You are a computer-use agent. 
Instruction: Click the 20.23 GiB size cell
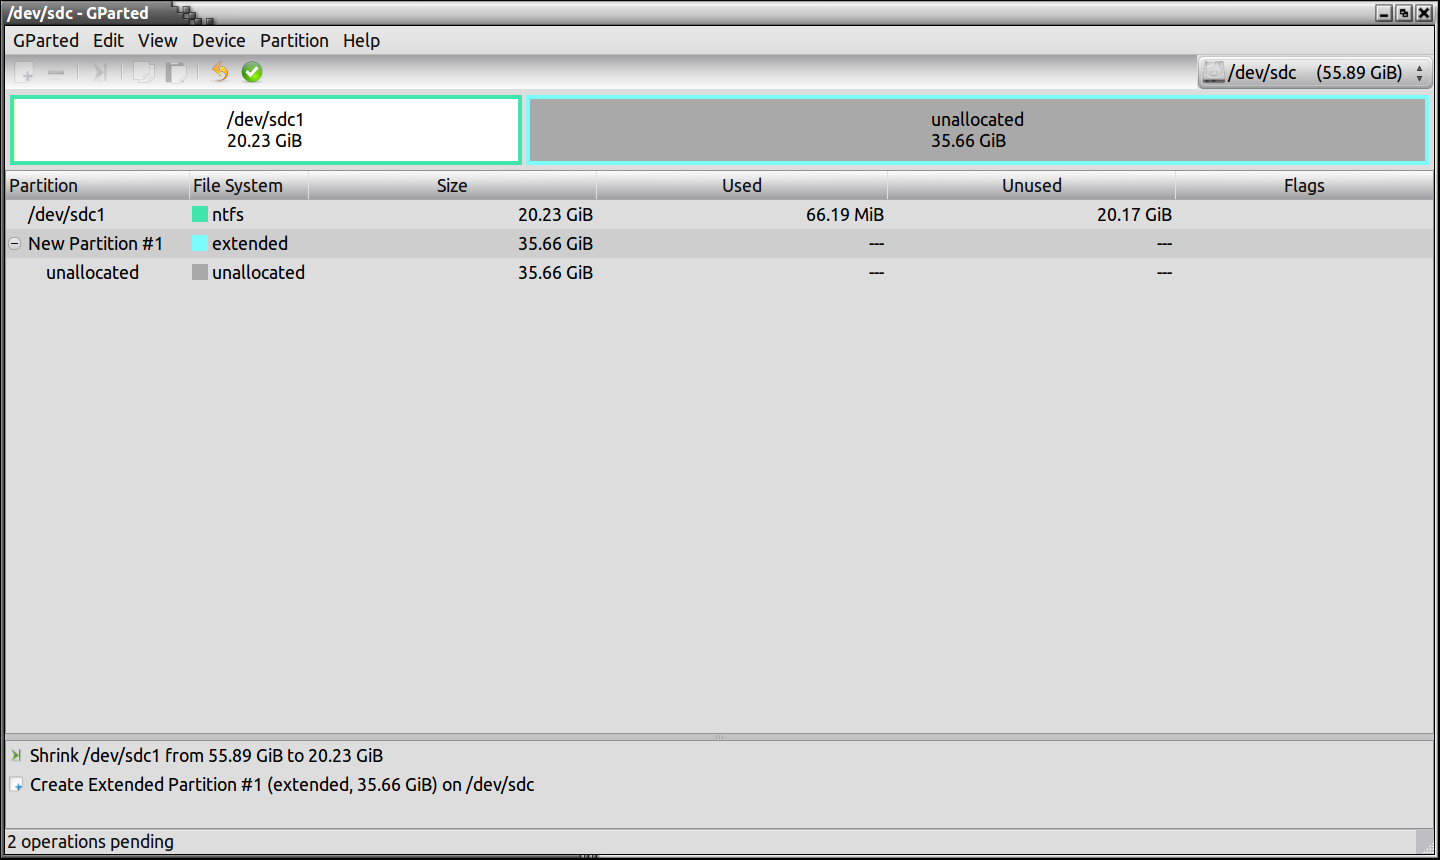click(x=555, y=215)
